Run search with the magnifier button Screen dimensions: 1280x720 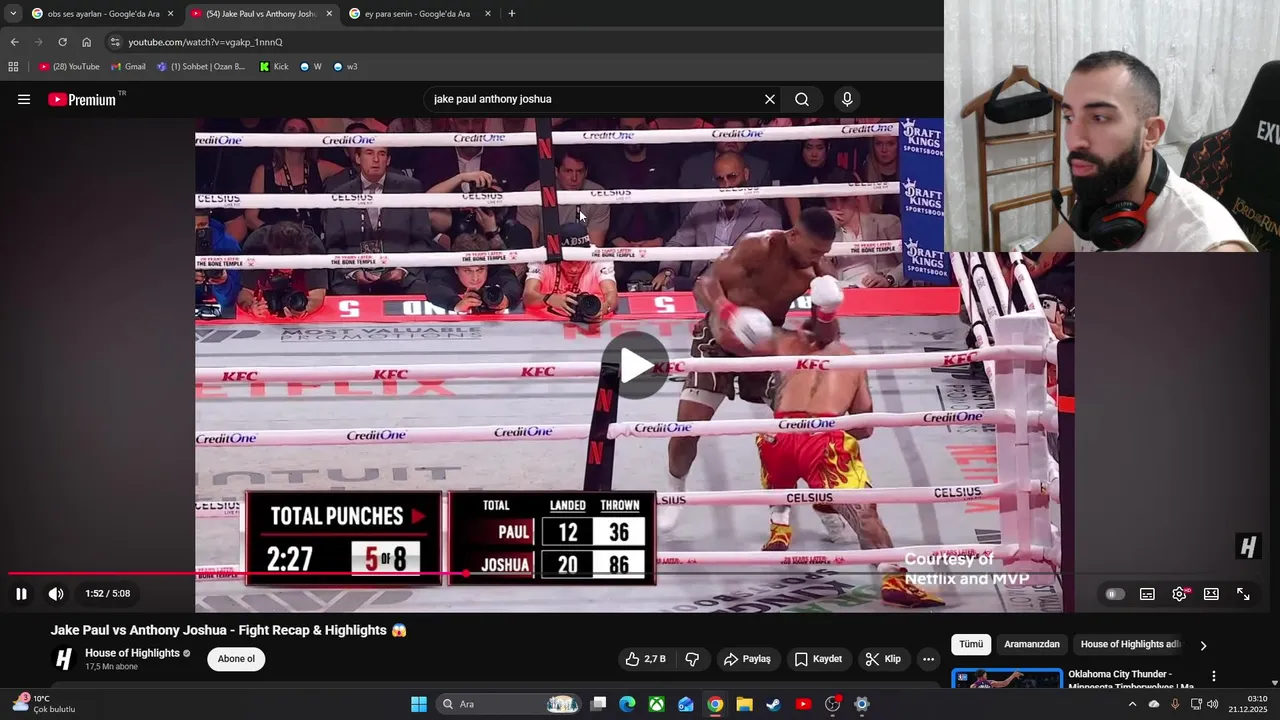(802, 99)
